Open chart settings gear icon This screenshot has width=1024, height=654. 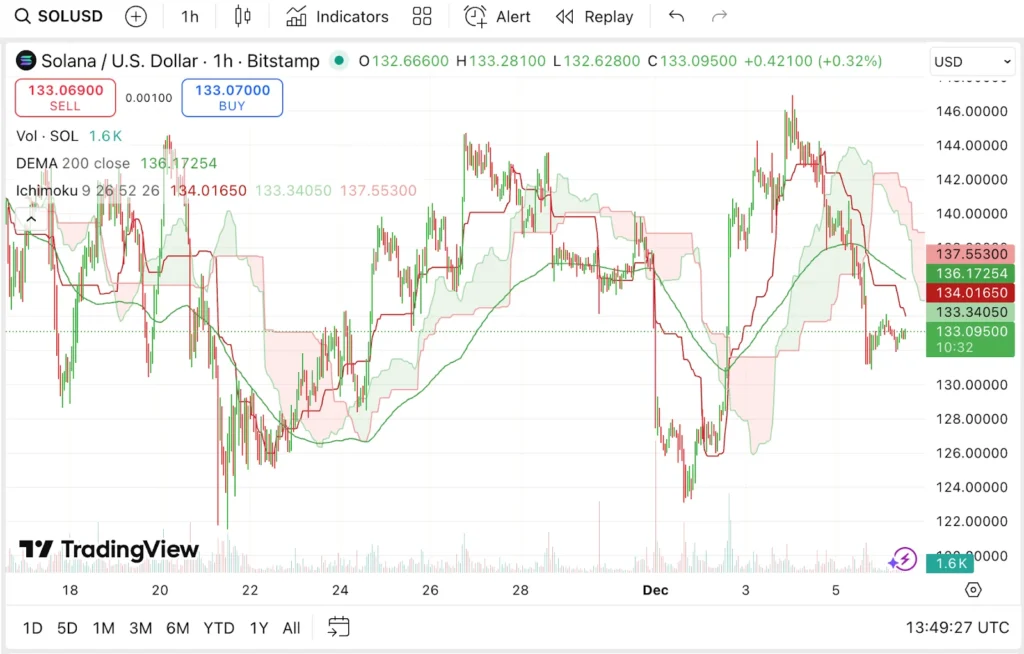click(973, 590)
